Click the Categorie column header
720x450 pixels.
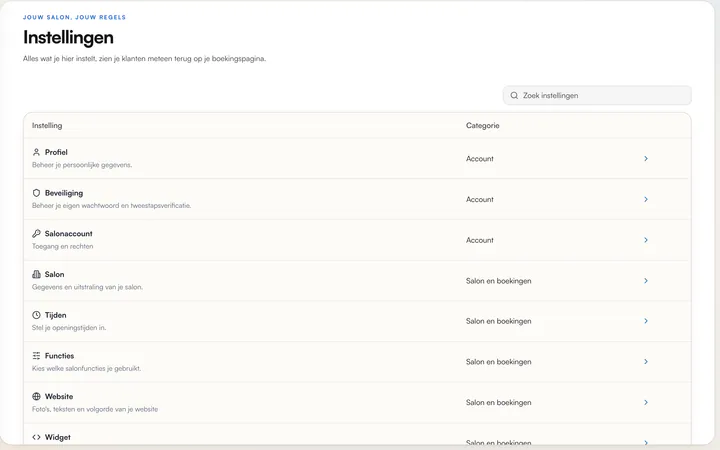point(483,125)
